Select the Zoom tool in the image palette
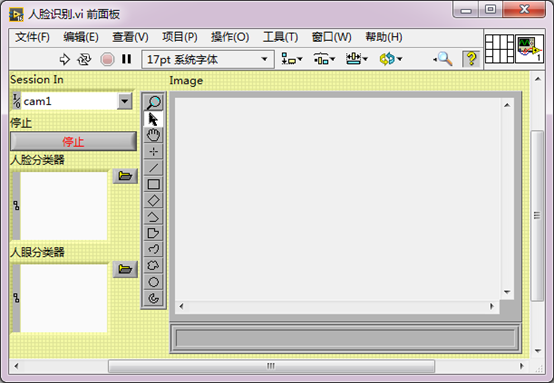Viewport: 554px width, 383px height. 153,103
